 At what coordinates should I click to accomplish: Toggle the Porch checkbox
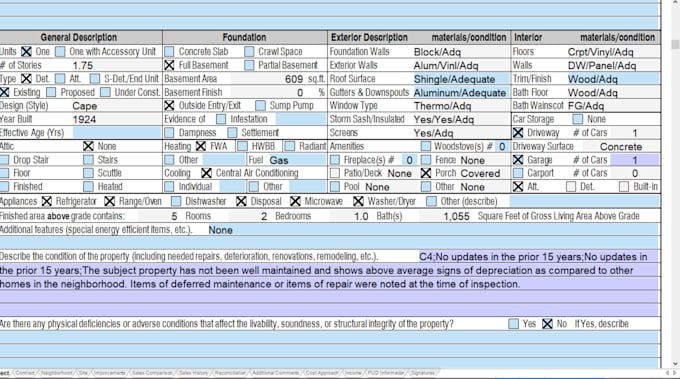[426, 173]
